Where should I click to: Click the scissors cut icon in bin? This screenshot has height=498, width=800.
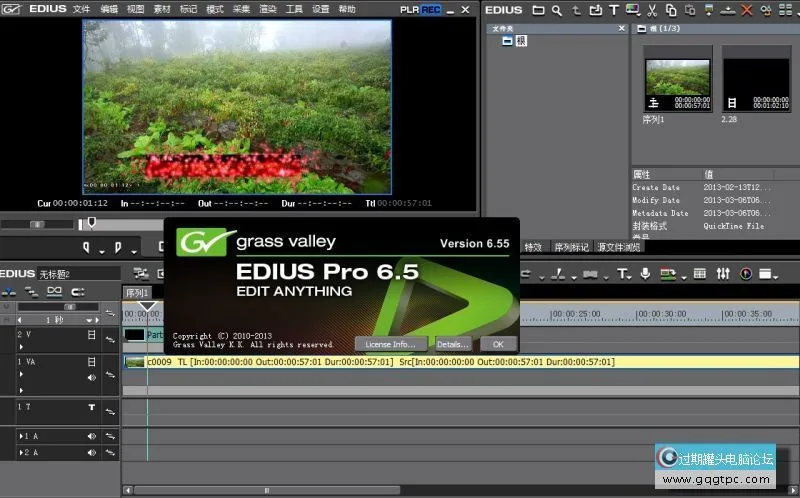(x=651, y=10)
